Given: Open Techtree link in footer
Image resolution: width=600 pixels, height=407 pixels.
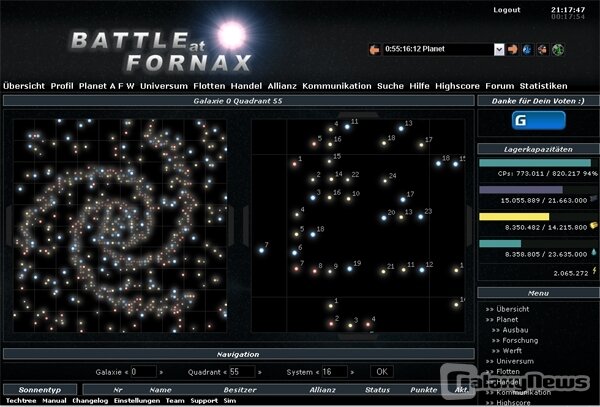Looking at the screenshot, I should point(21,400).
